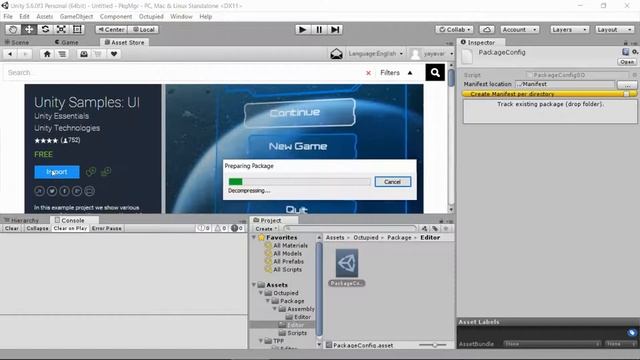Image resolution: width=640 pixels, height=360 pixels.
Task: Open Create dropdown in Project panel
Action: pyautogui.click(x=267, y=229)
